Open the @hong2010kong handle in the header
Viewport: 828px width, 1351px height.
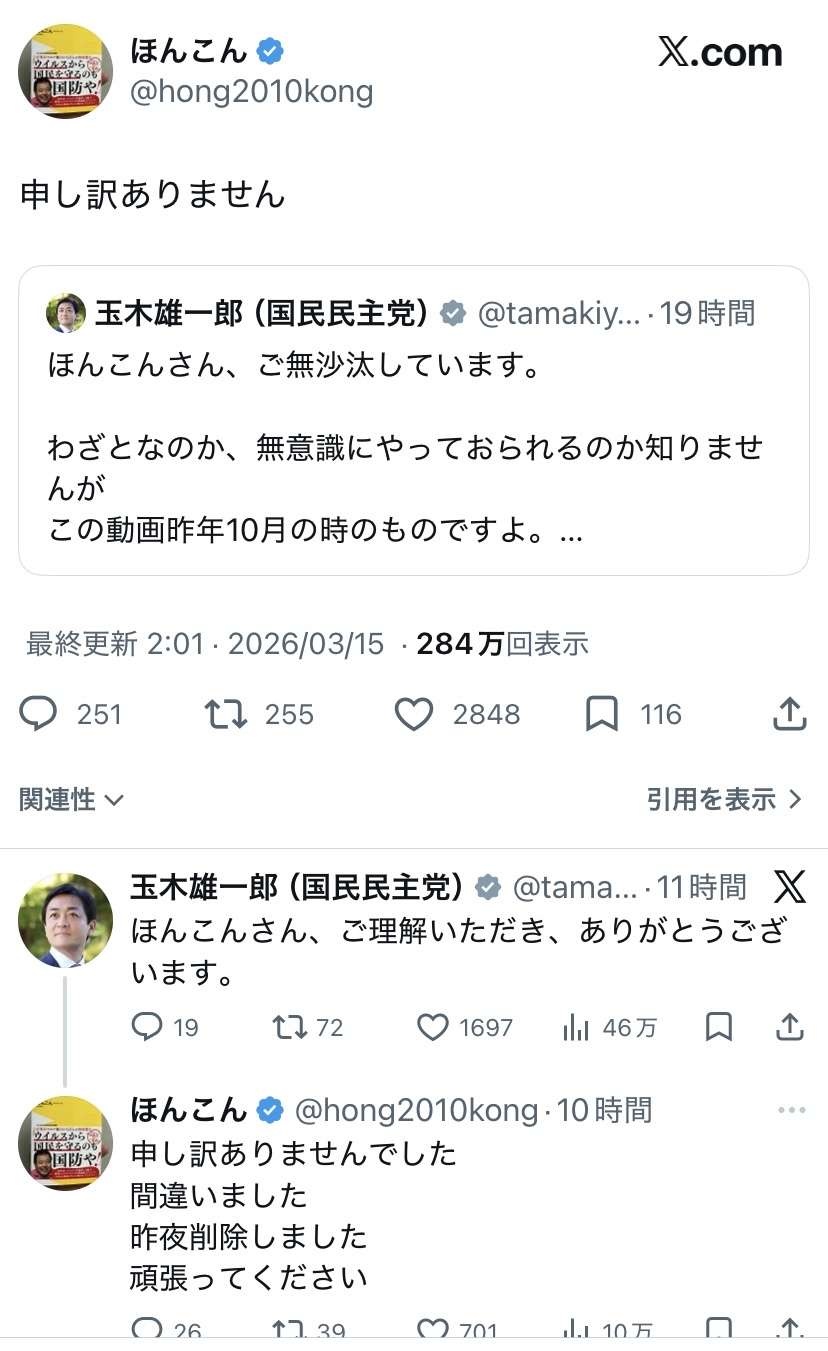click(251, 92)
